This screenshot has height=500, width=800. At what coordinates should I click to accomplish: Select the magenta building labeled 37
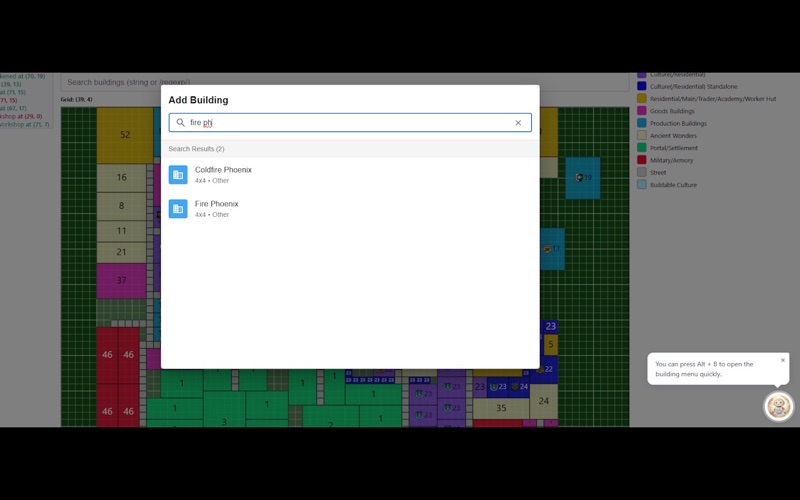tap(121, 281)
